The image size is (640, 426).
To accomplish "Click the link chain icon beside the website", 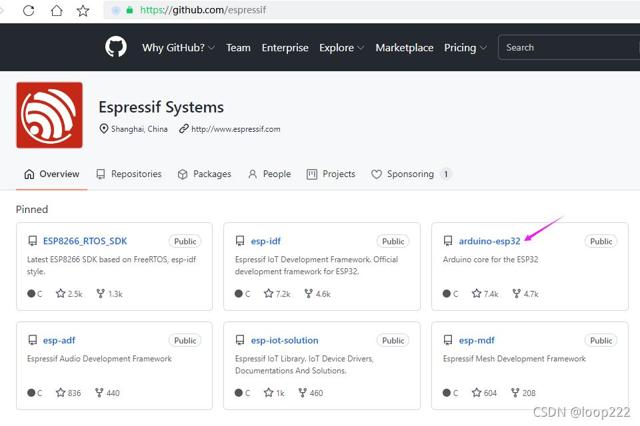I will [184, 129].
